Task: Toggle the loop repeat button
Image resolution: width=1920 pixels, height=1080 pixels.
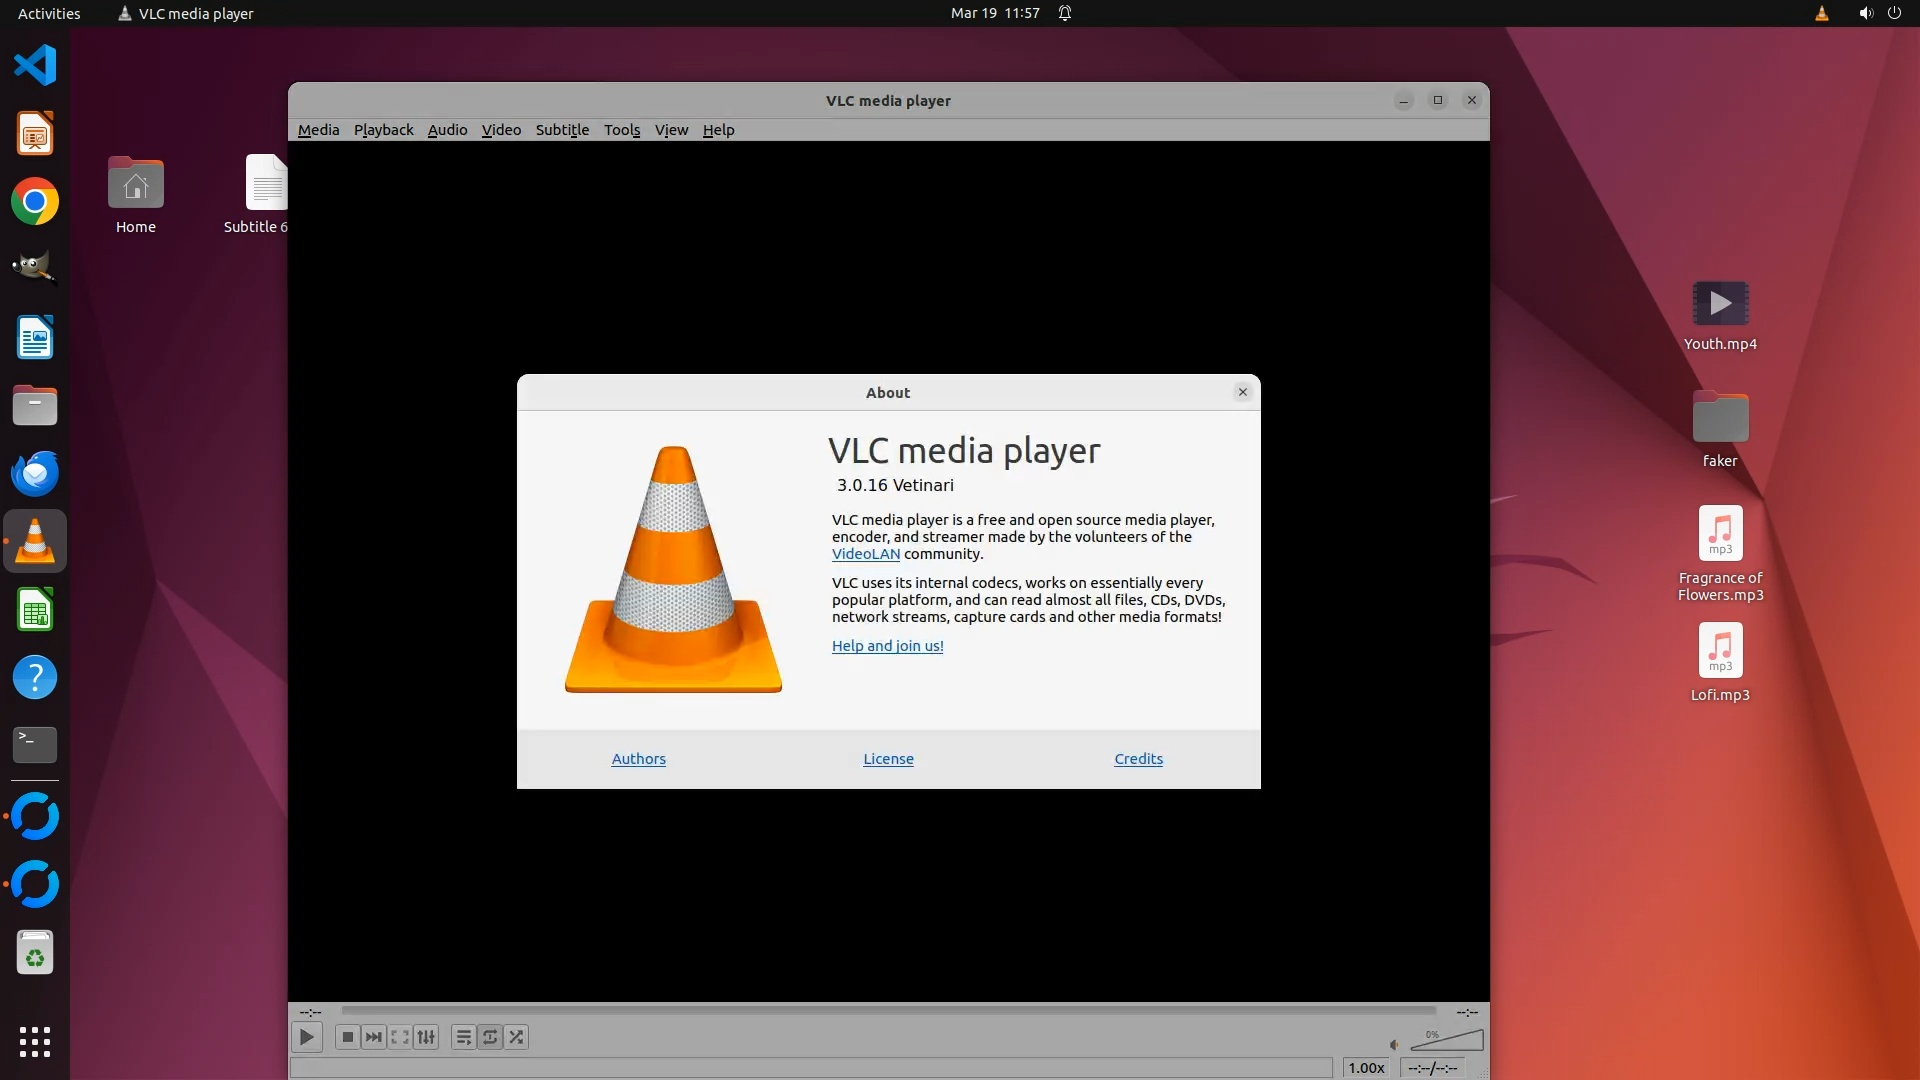Action: (490, 1037)
